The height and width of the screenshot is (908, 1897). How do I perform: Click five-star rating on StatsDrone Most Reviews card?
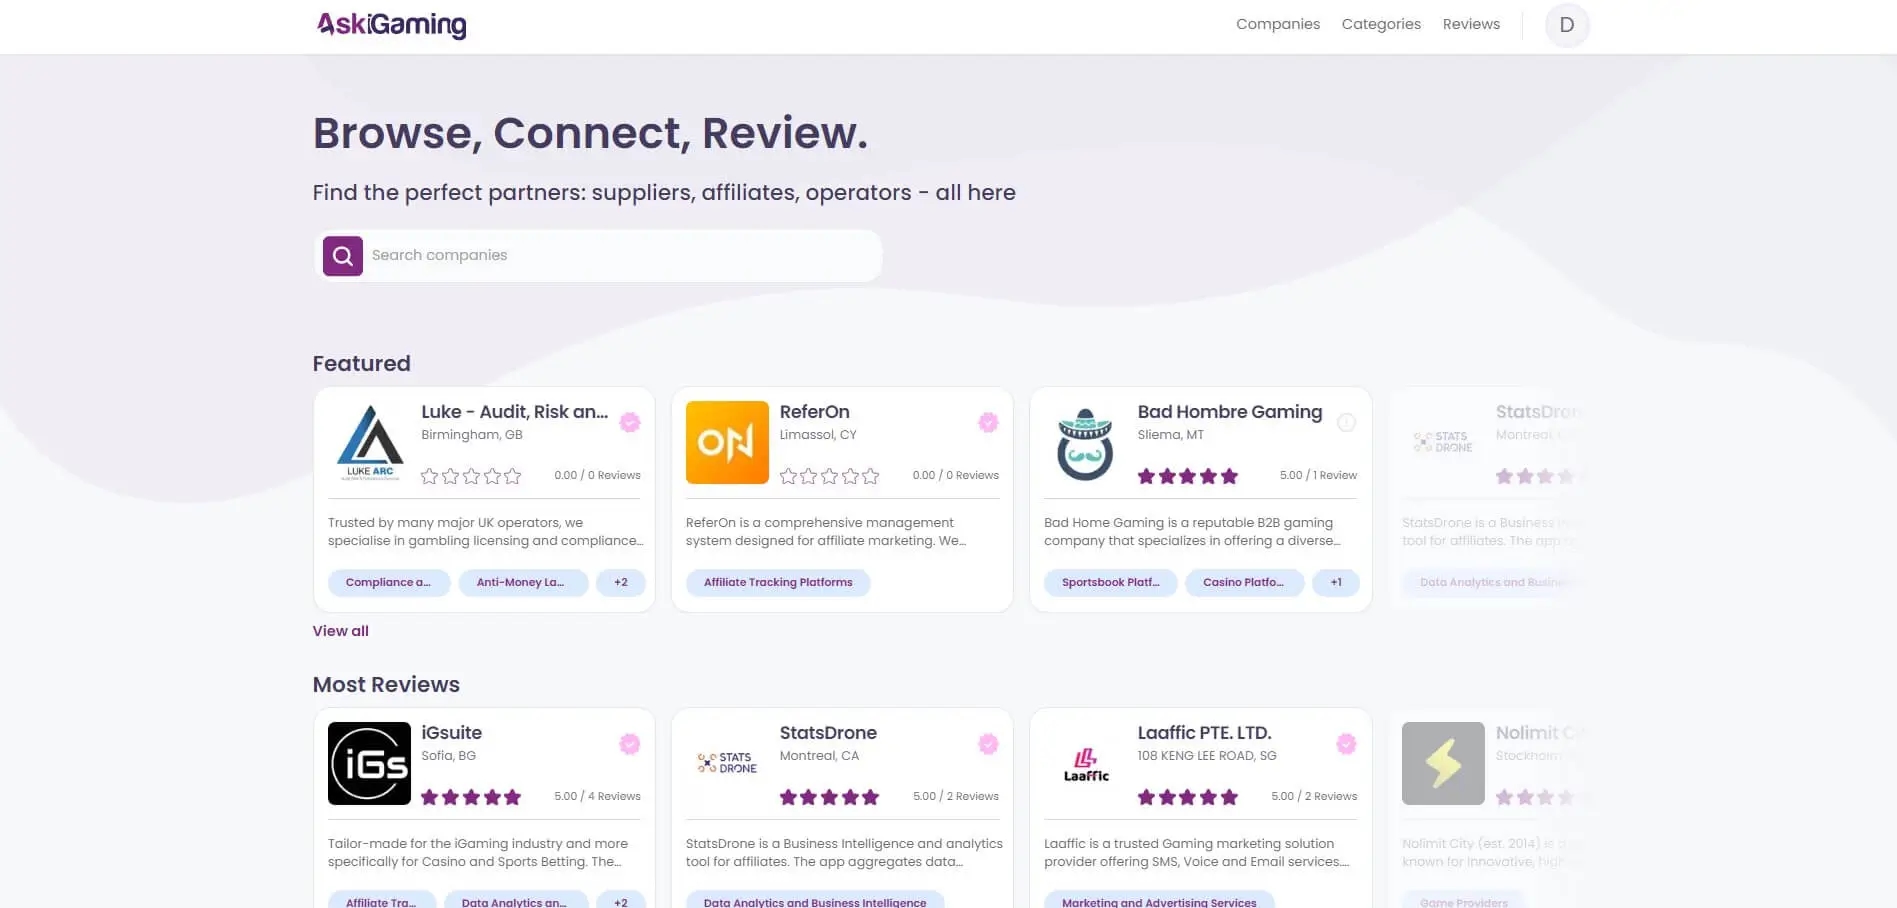point(829,797)
